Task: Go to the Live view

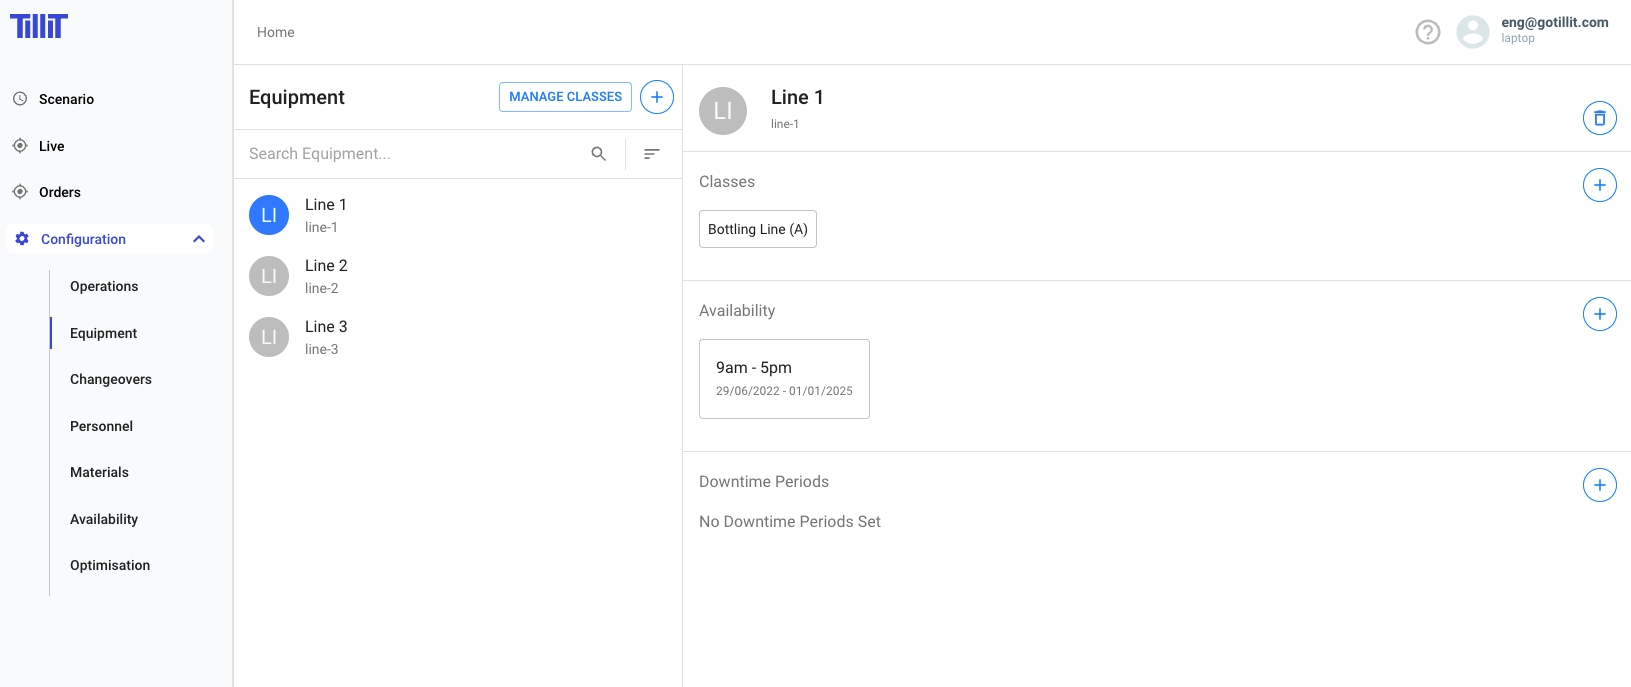Action: [x=51, y=146]
